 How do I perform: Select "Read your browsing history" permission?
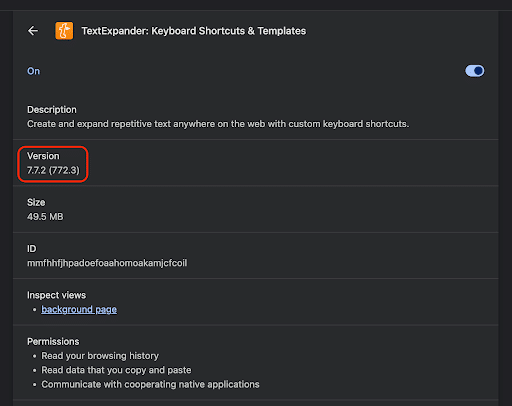100,356
